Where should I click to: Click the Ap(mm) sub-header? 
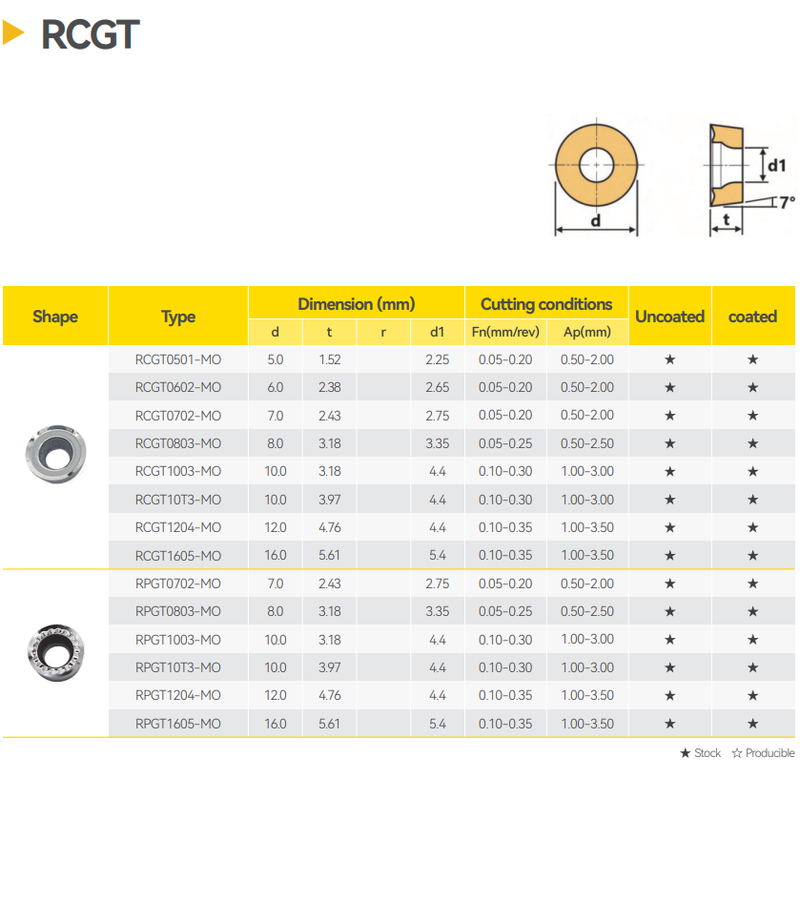pos(587,332)
